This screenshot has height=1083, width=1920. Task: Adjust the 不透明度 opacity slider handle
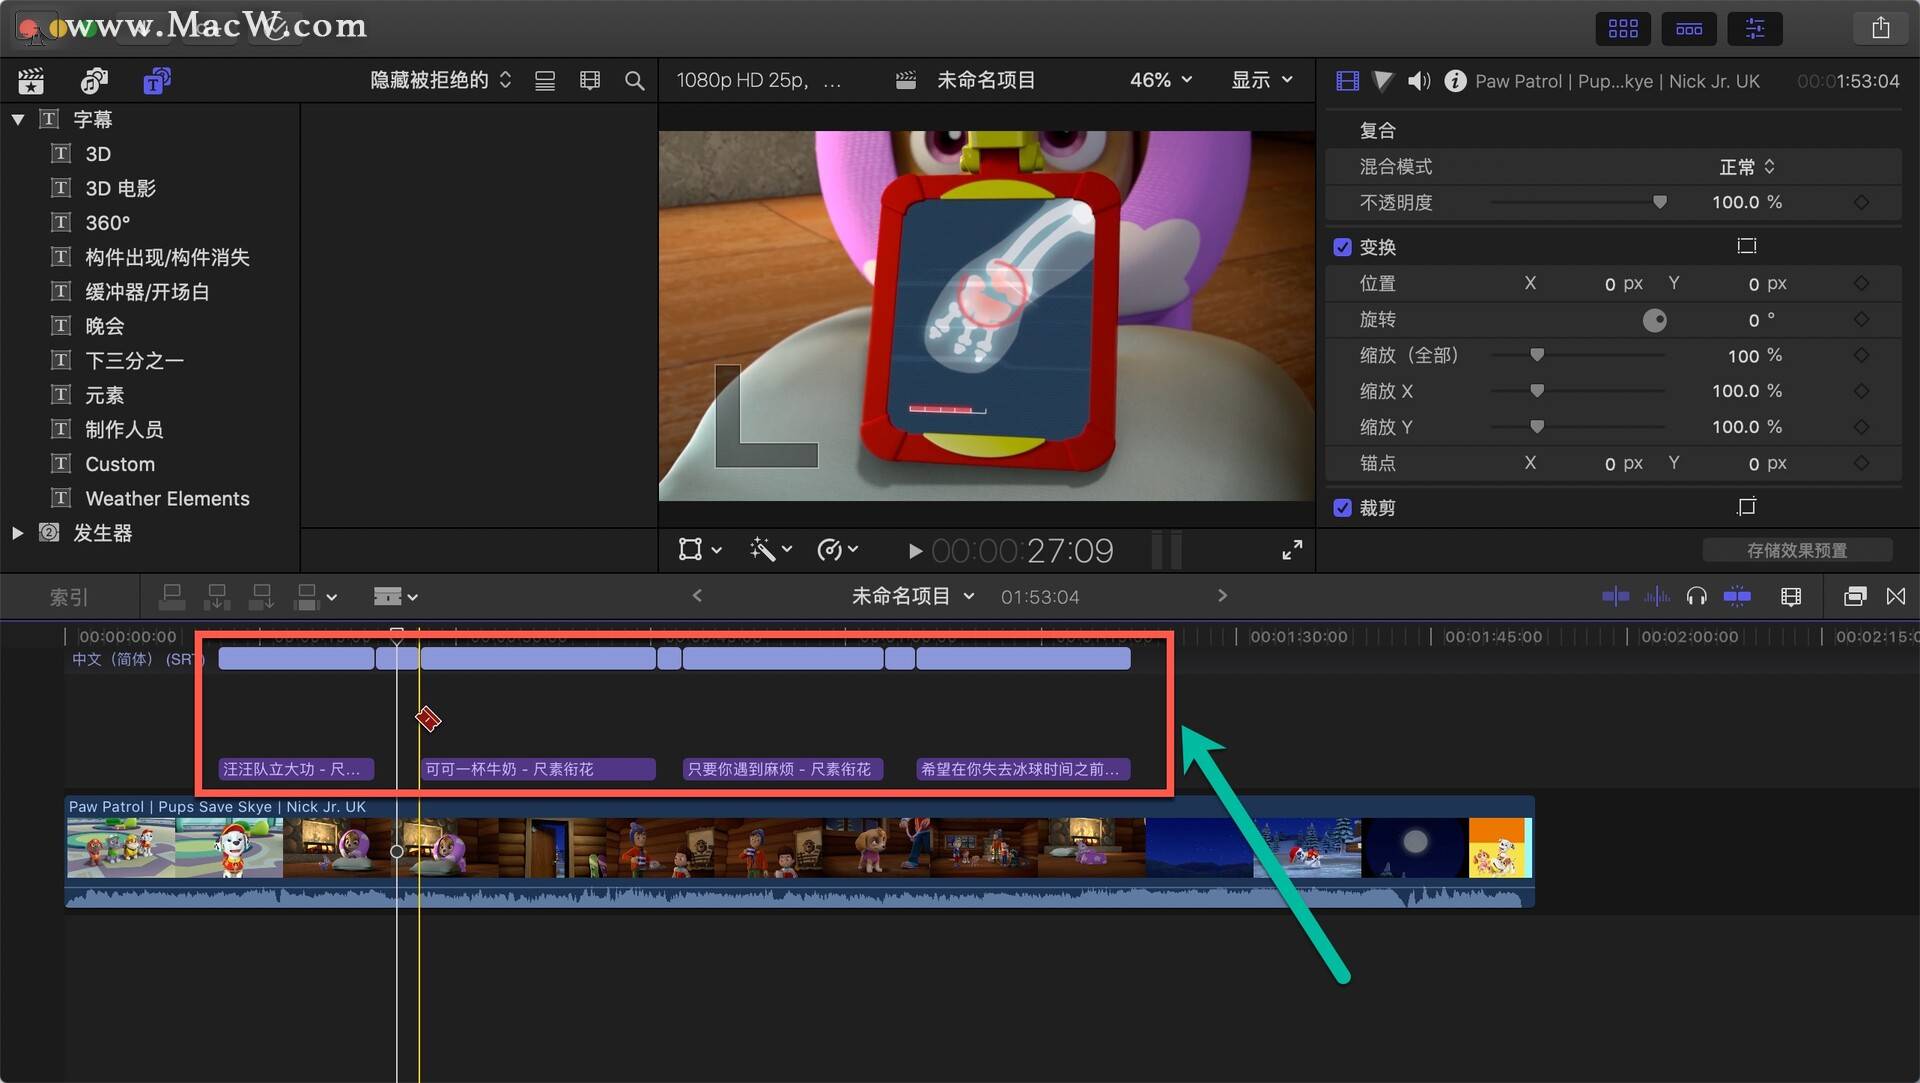point(1659,203)
